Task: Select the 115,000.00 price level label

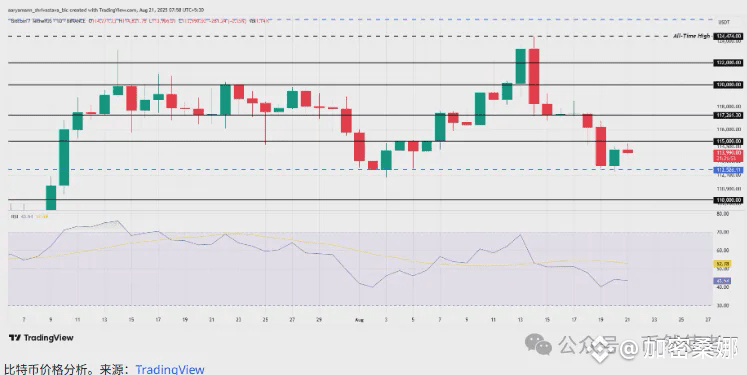Action: (x=728, y=141)
